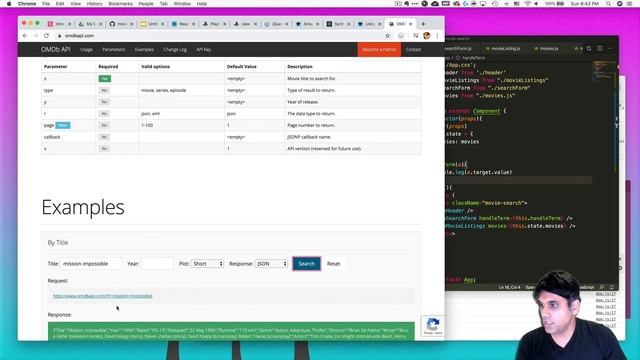The image size is (640, 360).
Task: Click the Search button
Action: 307,264
